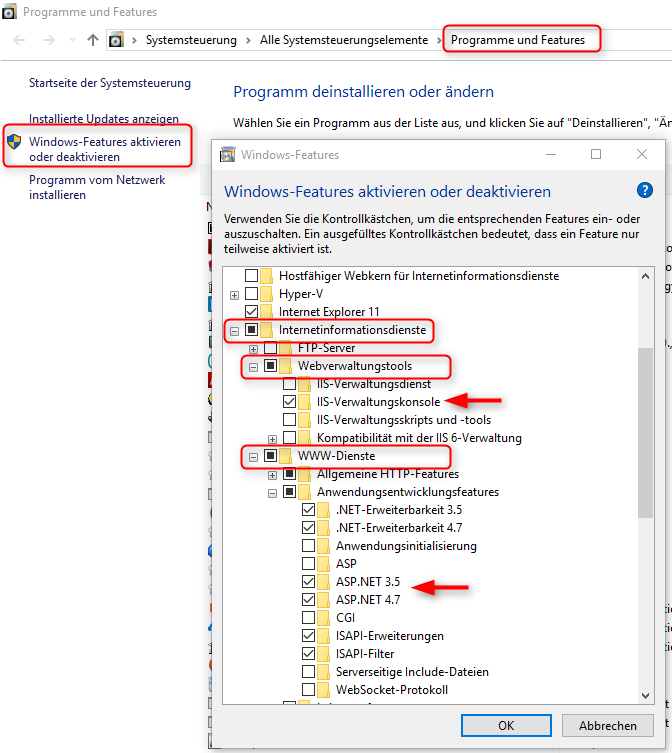Collapse the WWW-Dienste tree node
This screenshot has height=753, width=672.
[x=254, y=457]
